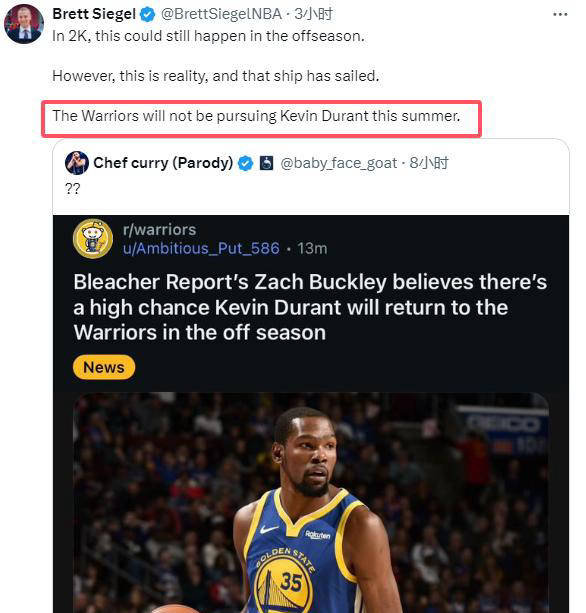Open the @baby_face_goat handle
Screen dimensions: 586x613
(x=339, y=163)
